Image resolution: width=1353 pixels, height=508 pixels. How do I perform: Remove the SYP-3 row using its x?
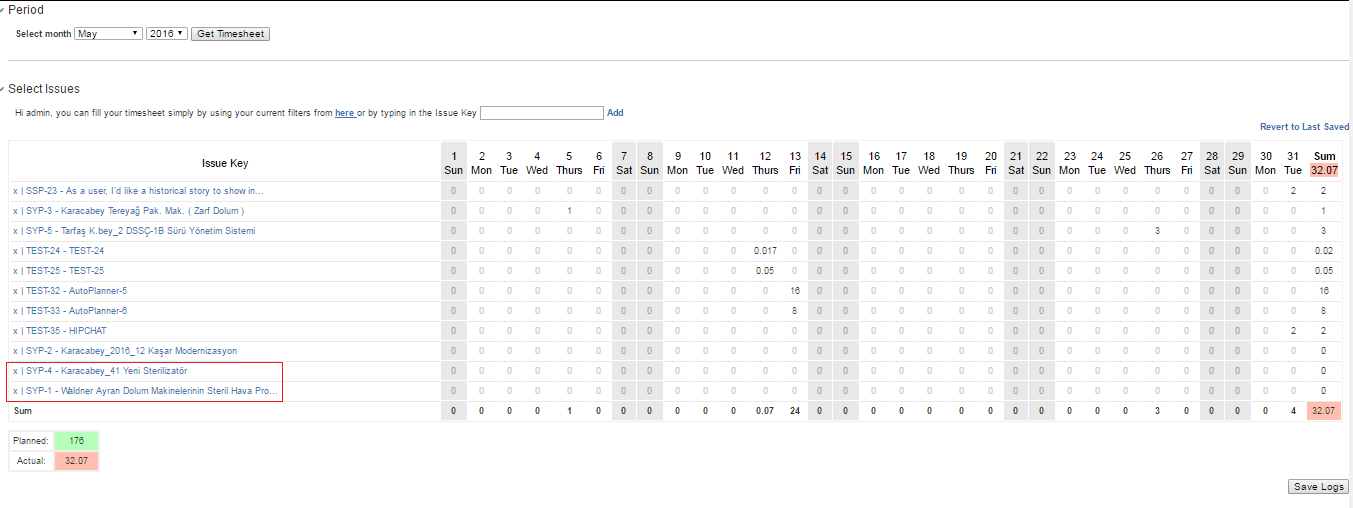coord(15,211)
